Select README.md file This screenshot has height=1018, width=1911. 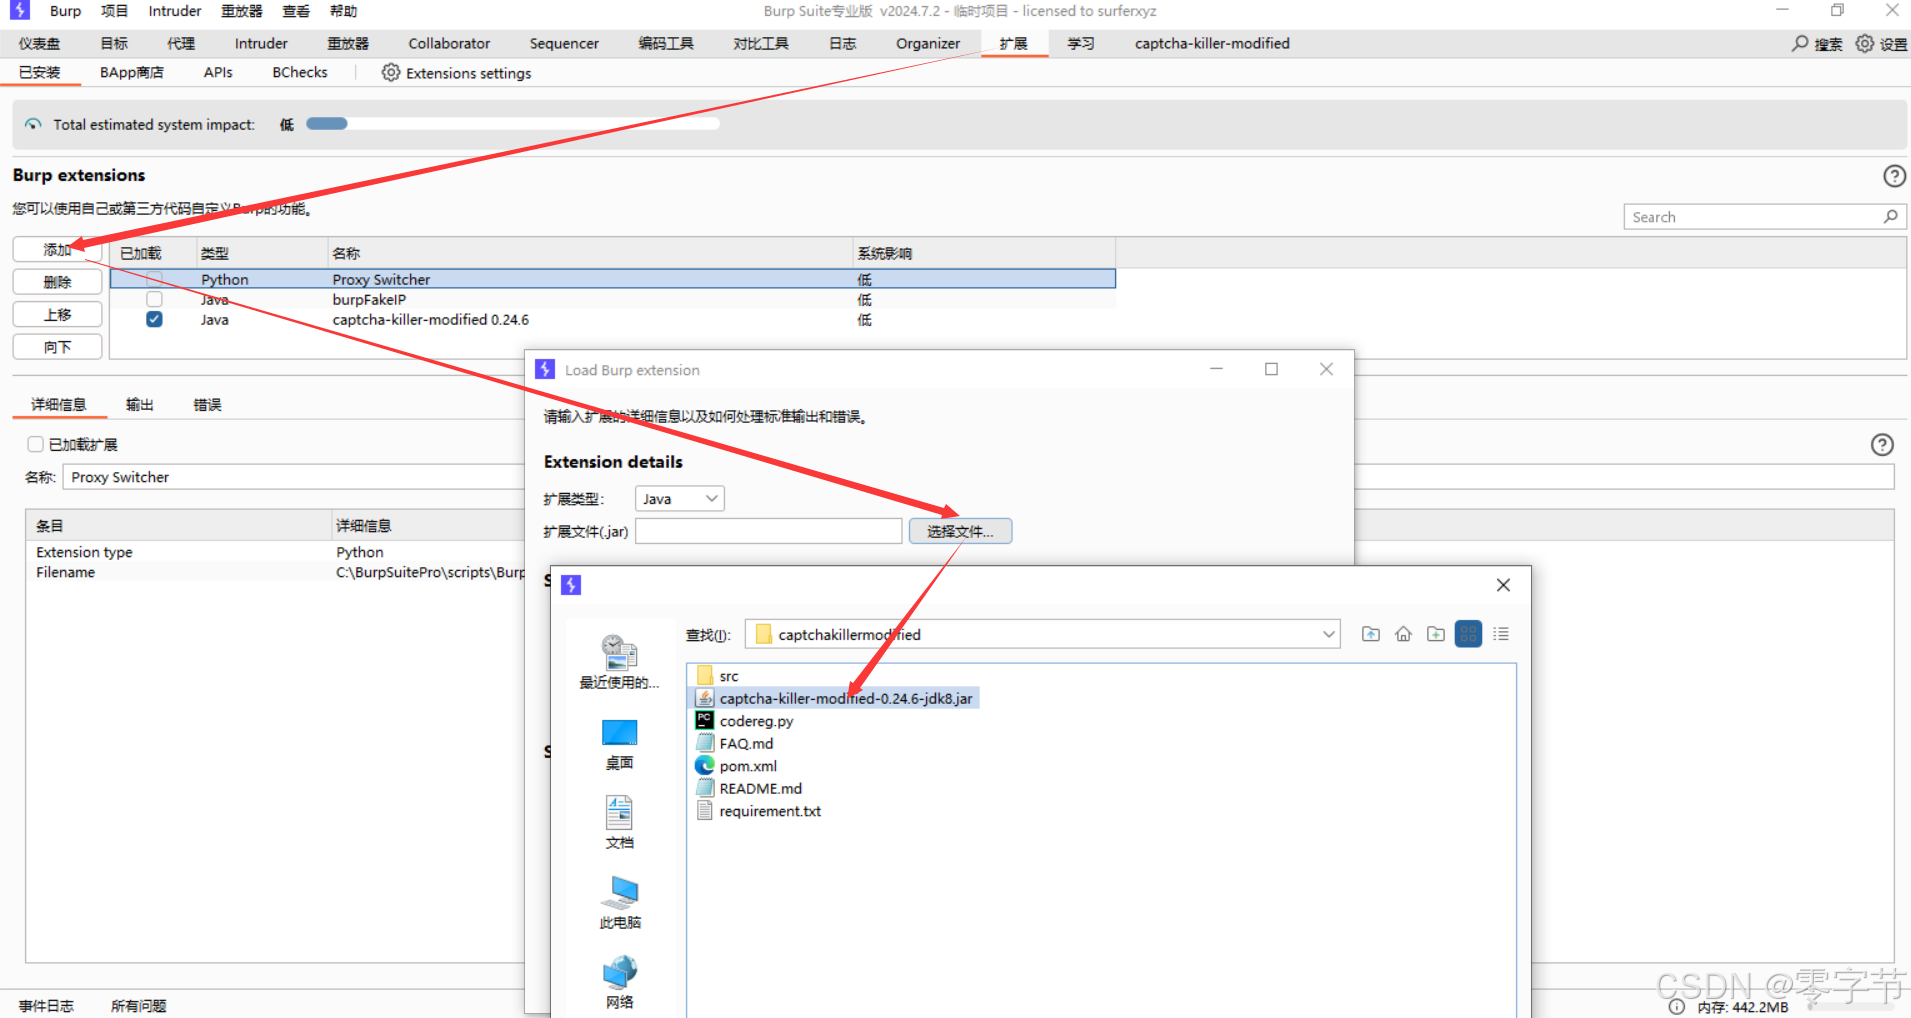749,788
